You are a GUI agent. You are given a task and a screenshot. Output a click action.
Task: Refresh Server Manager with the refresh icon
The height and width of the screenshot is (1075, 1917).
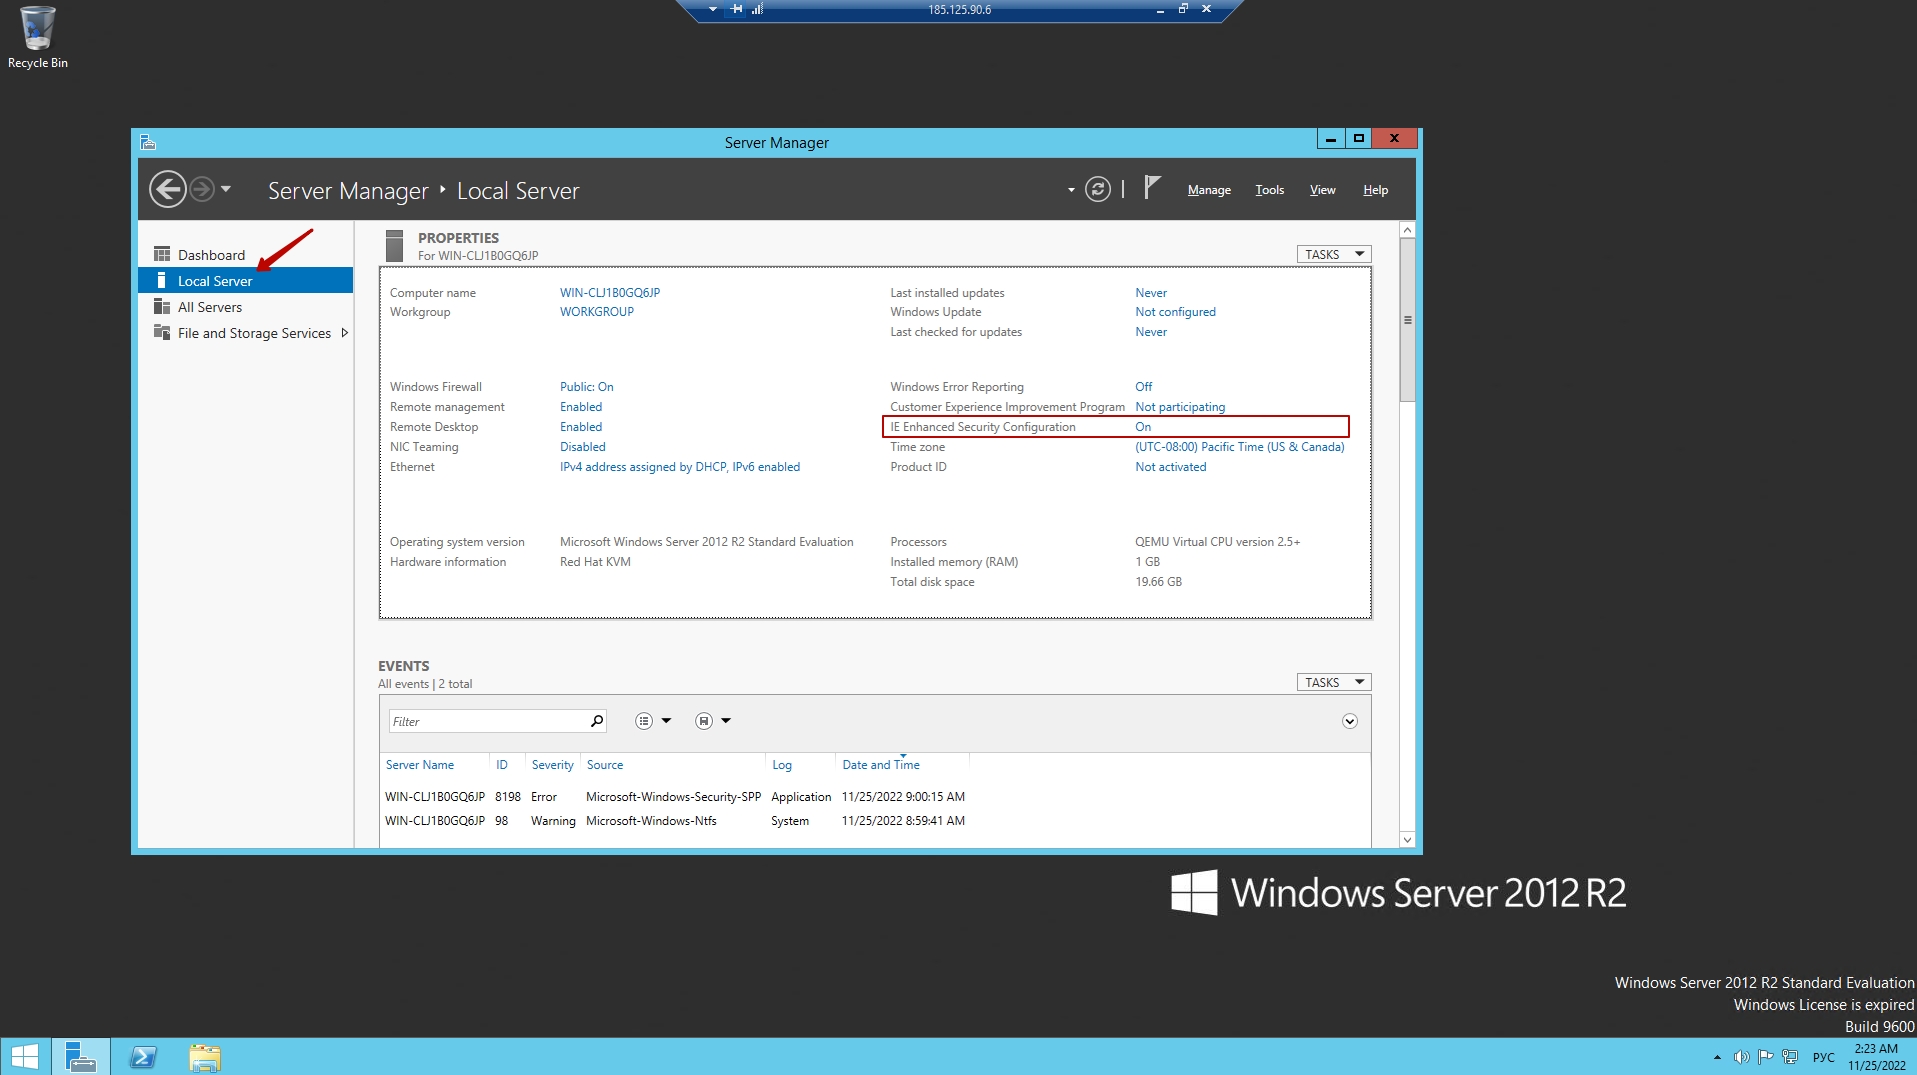click(1098, 189)
